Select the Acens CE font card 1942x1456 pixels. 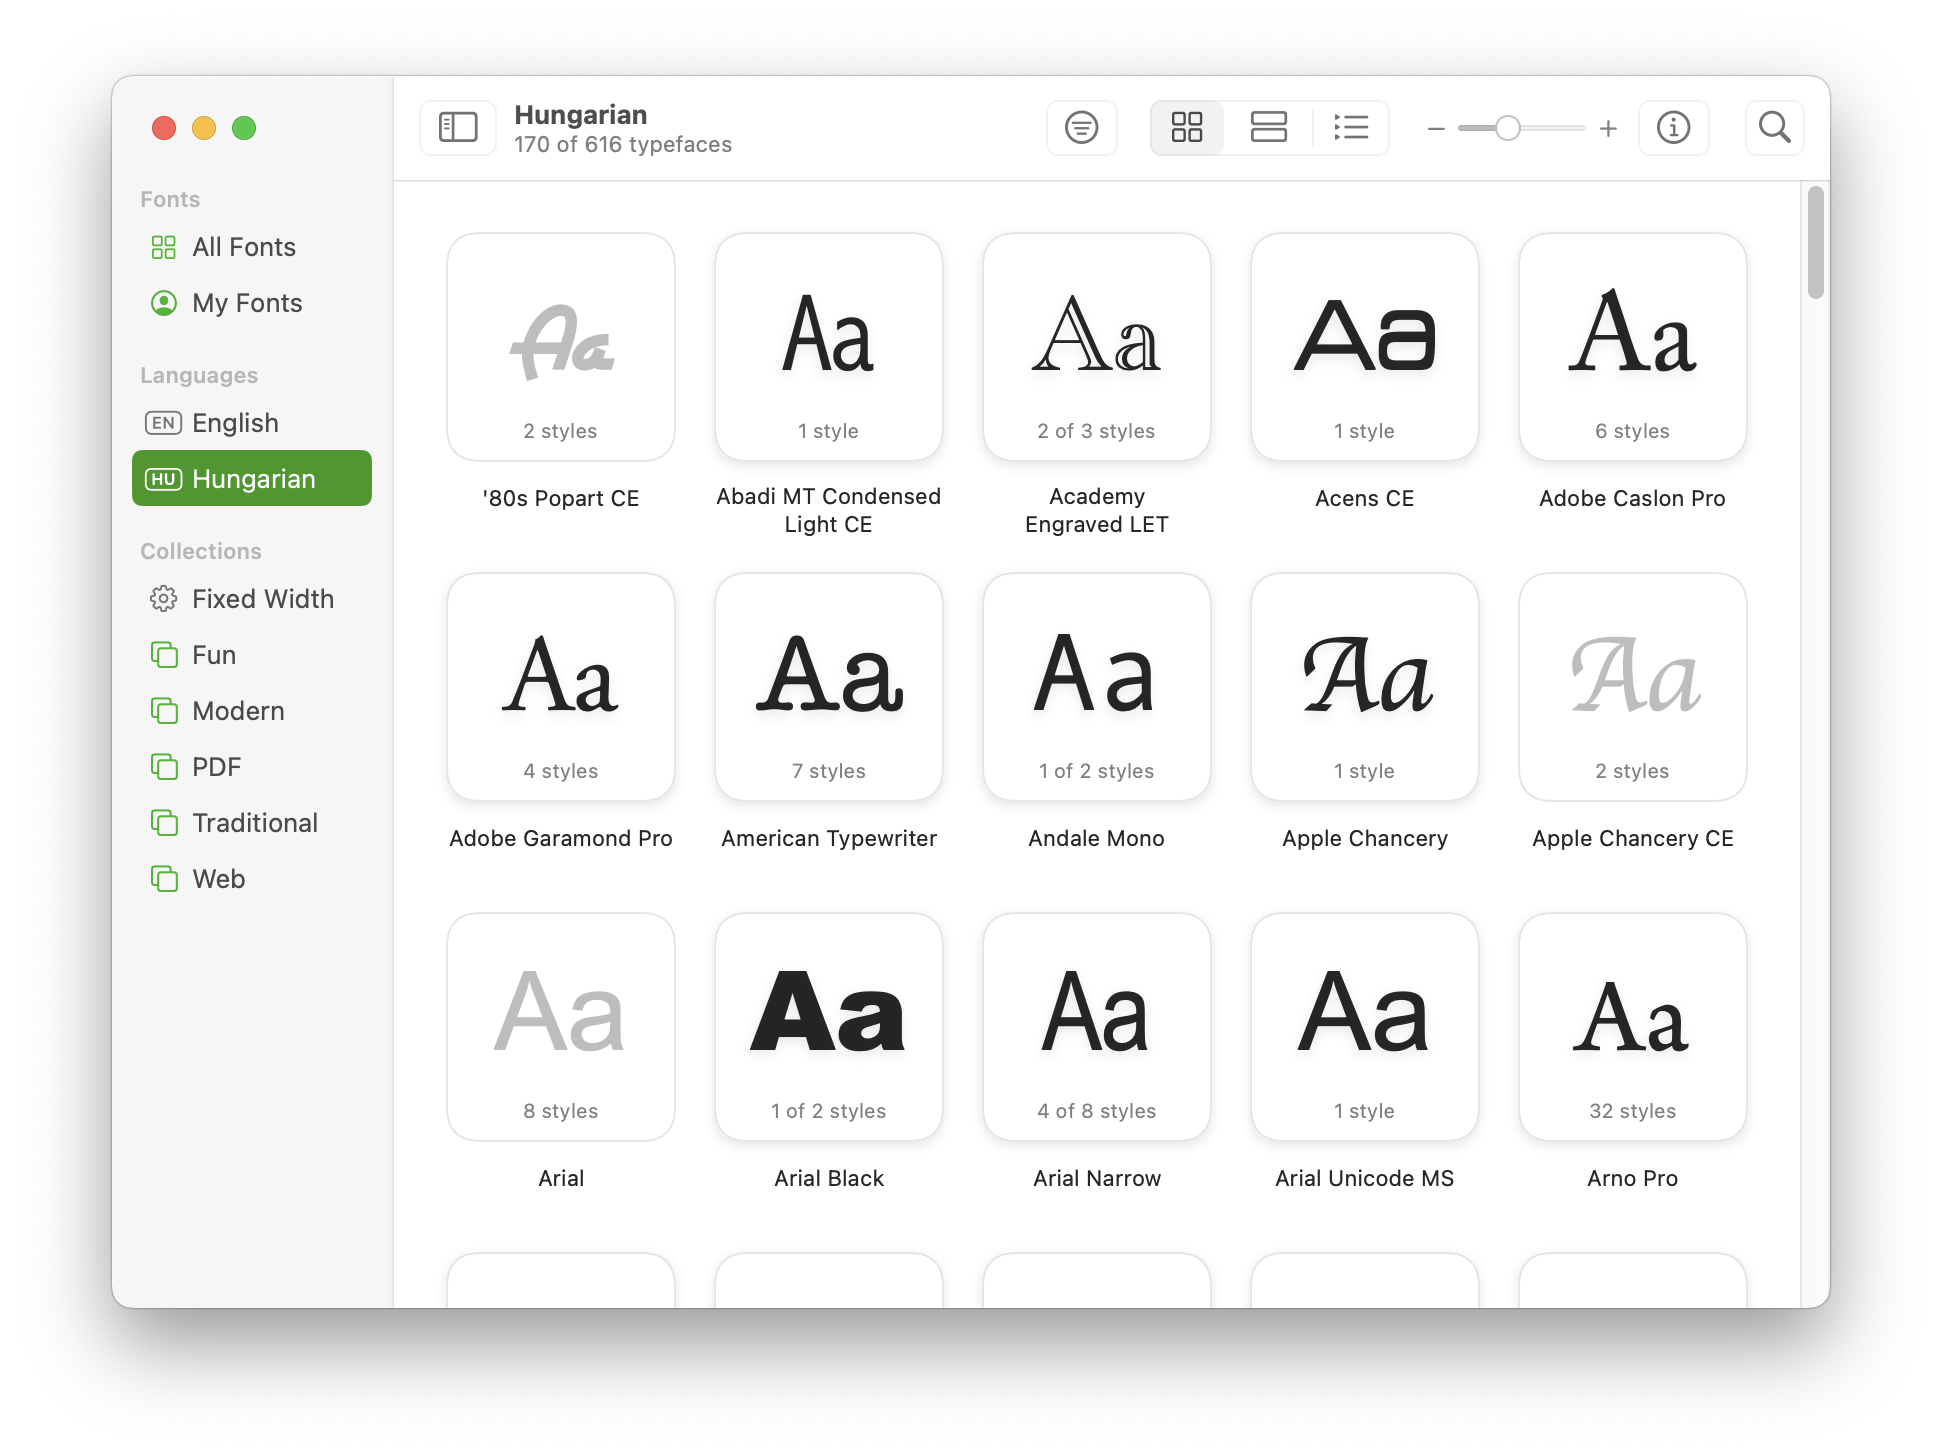point(1365,347)
